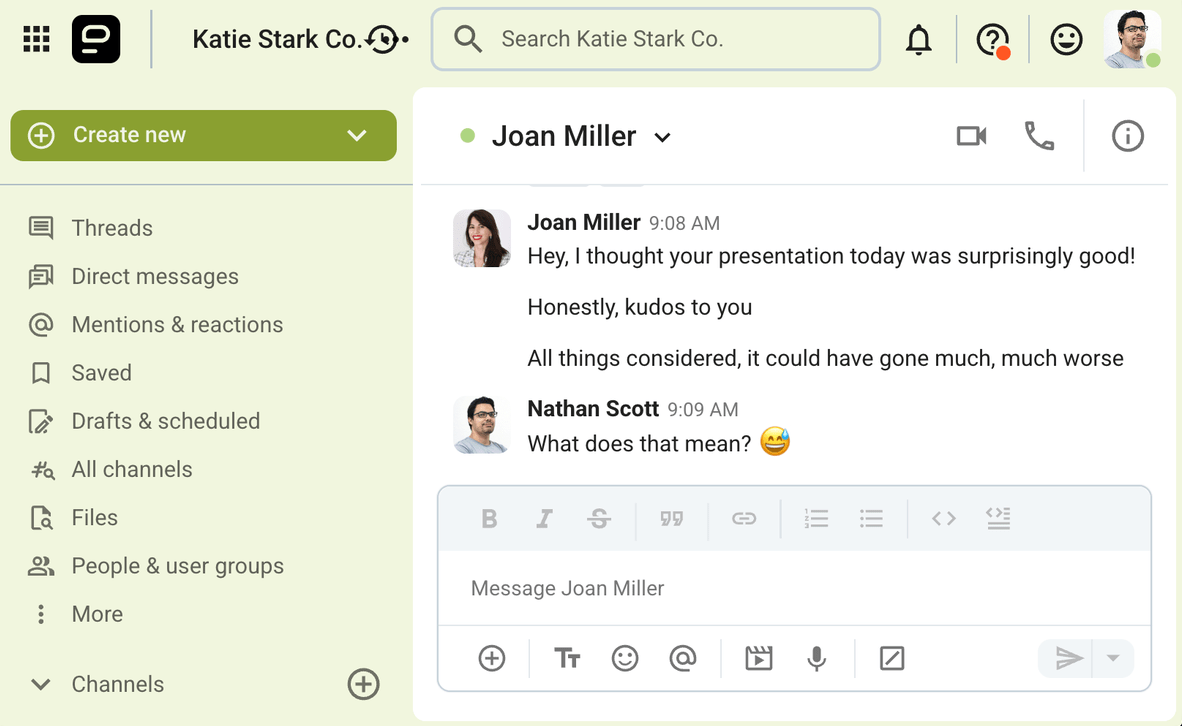Insert a code block
The image size is (1182, 726).
click(998, 519)
